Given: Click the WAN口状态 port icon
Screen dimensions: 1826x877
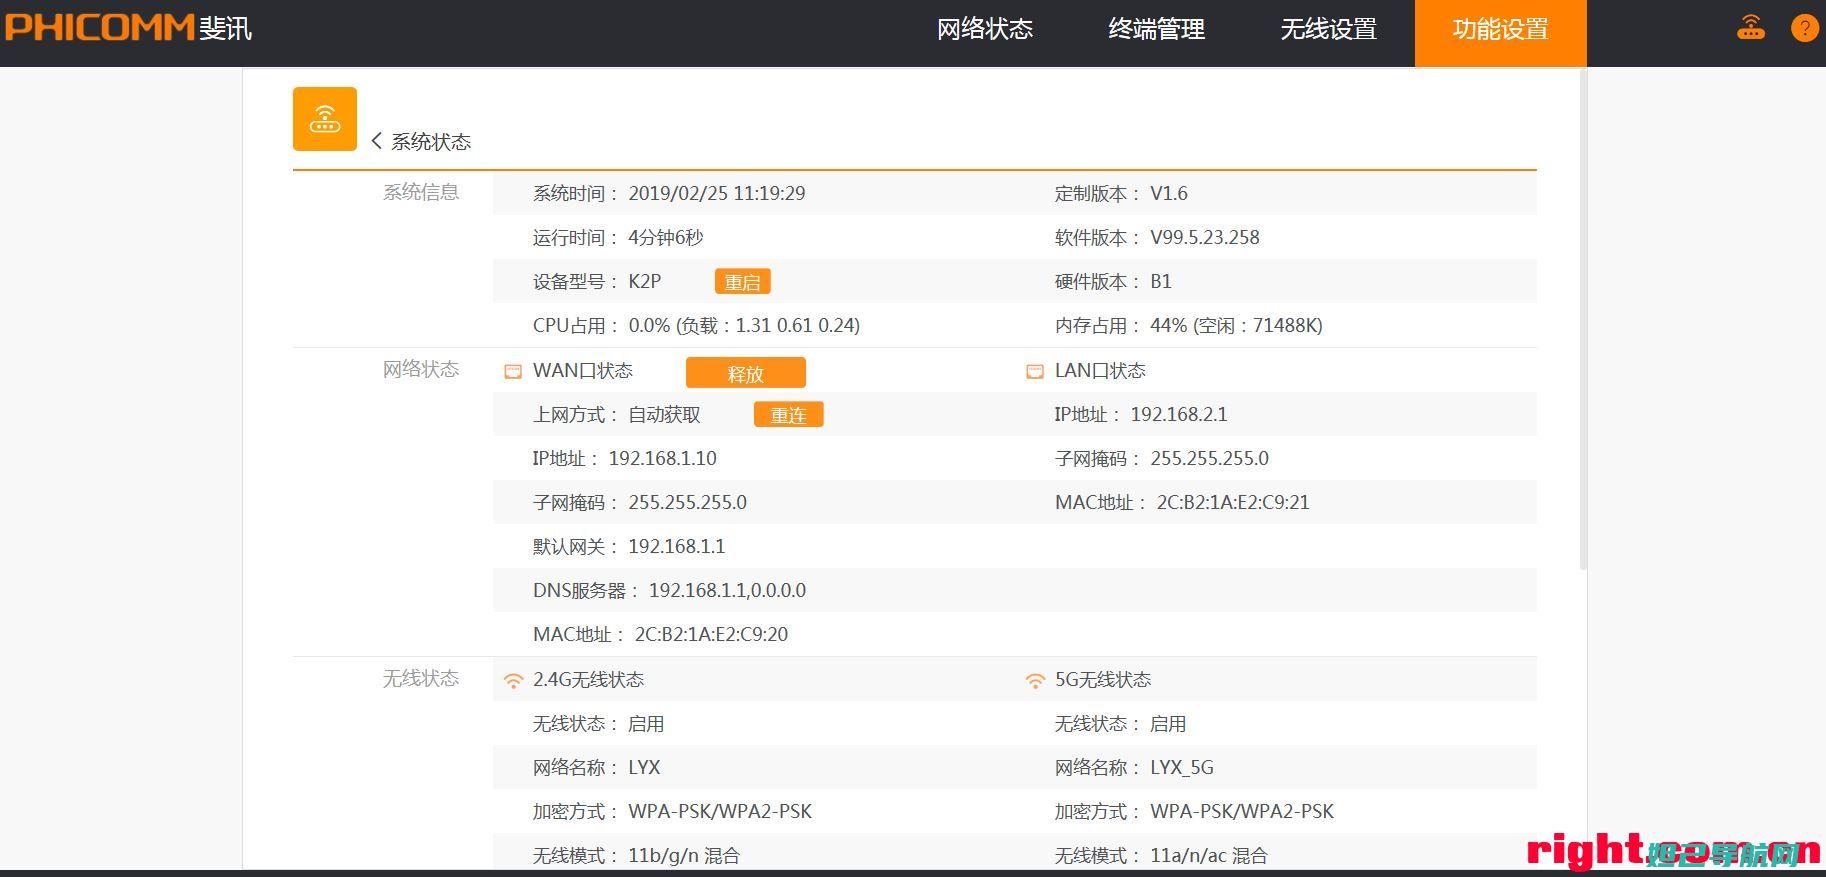Looking at the screenshot, I should [x=513, y=371].
